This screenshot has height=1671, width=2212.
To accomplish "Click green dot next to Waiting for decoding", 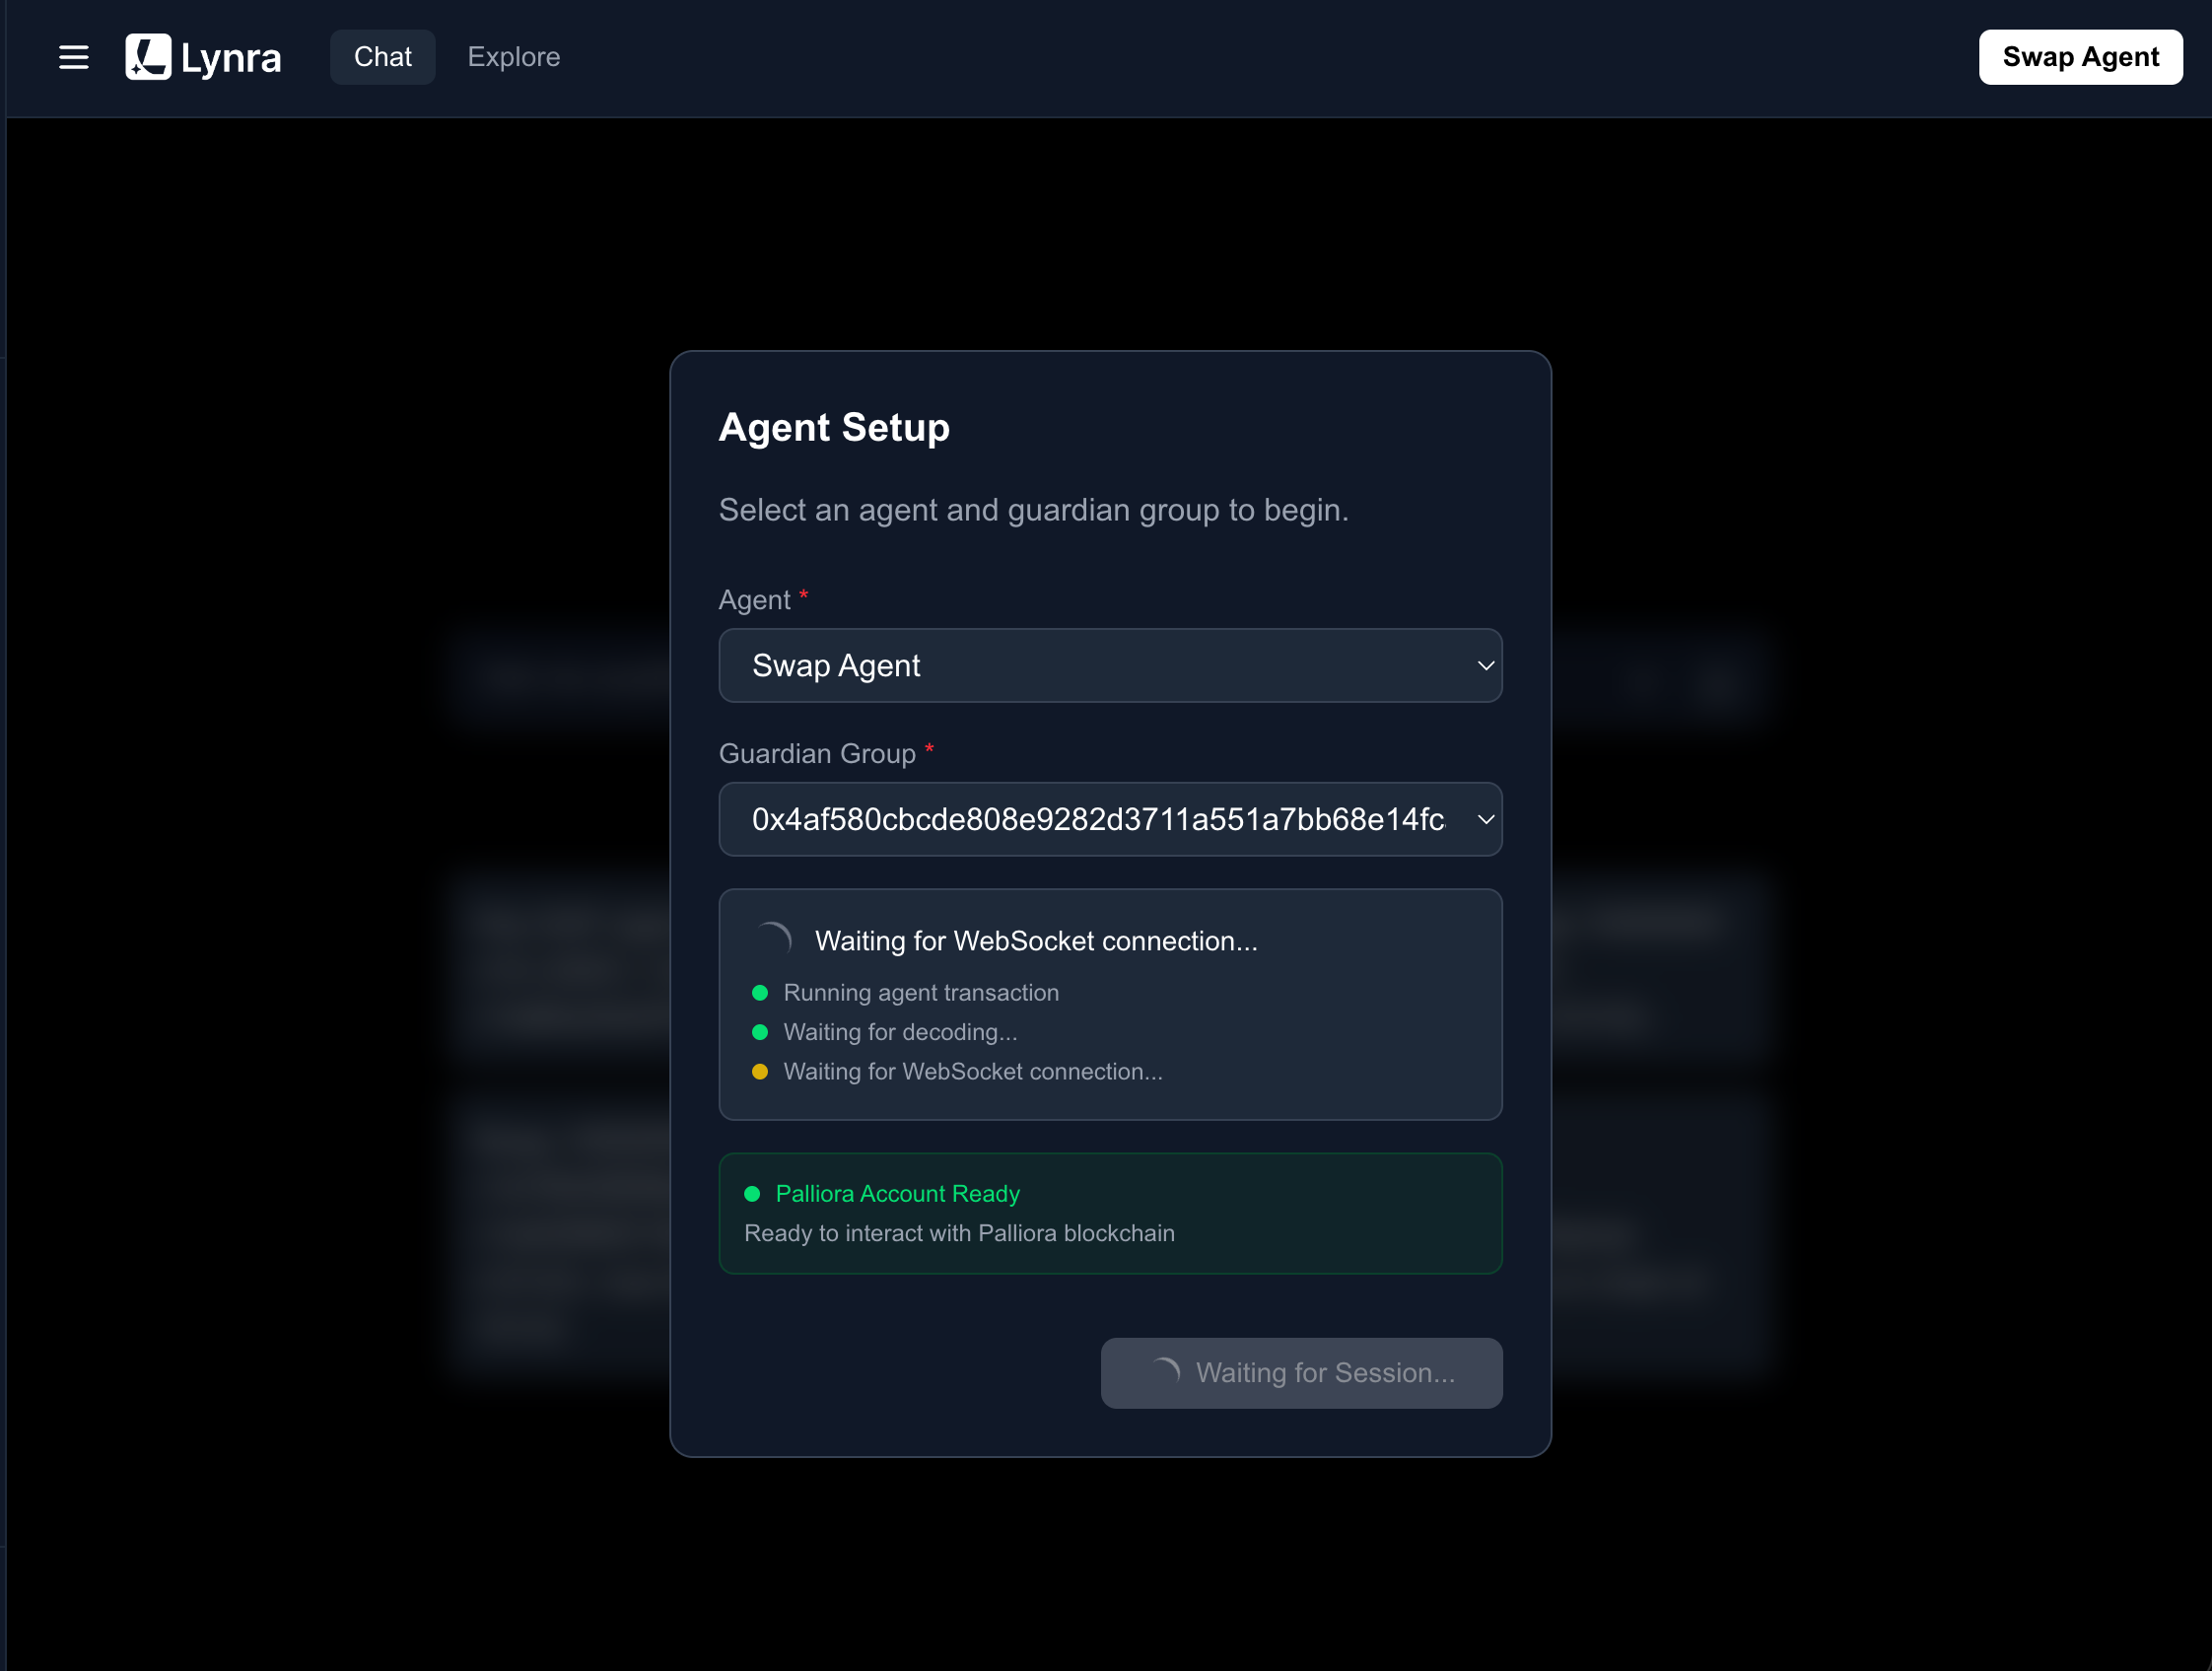I will tap(760, 1032).
